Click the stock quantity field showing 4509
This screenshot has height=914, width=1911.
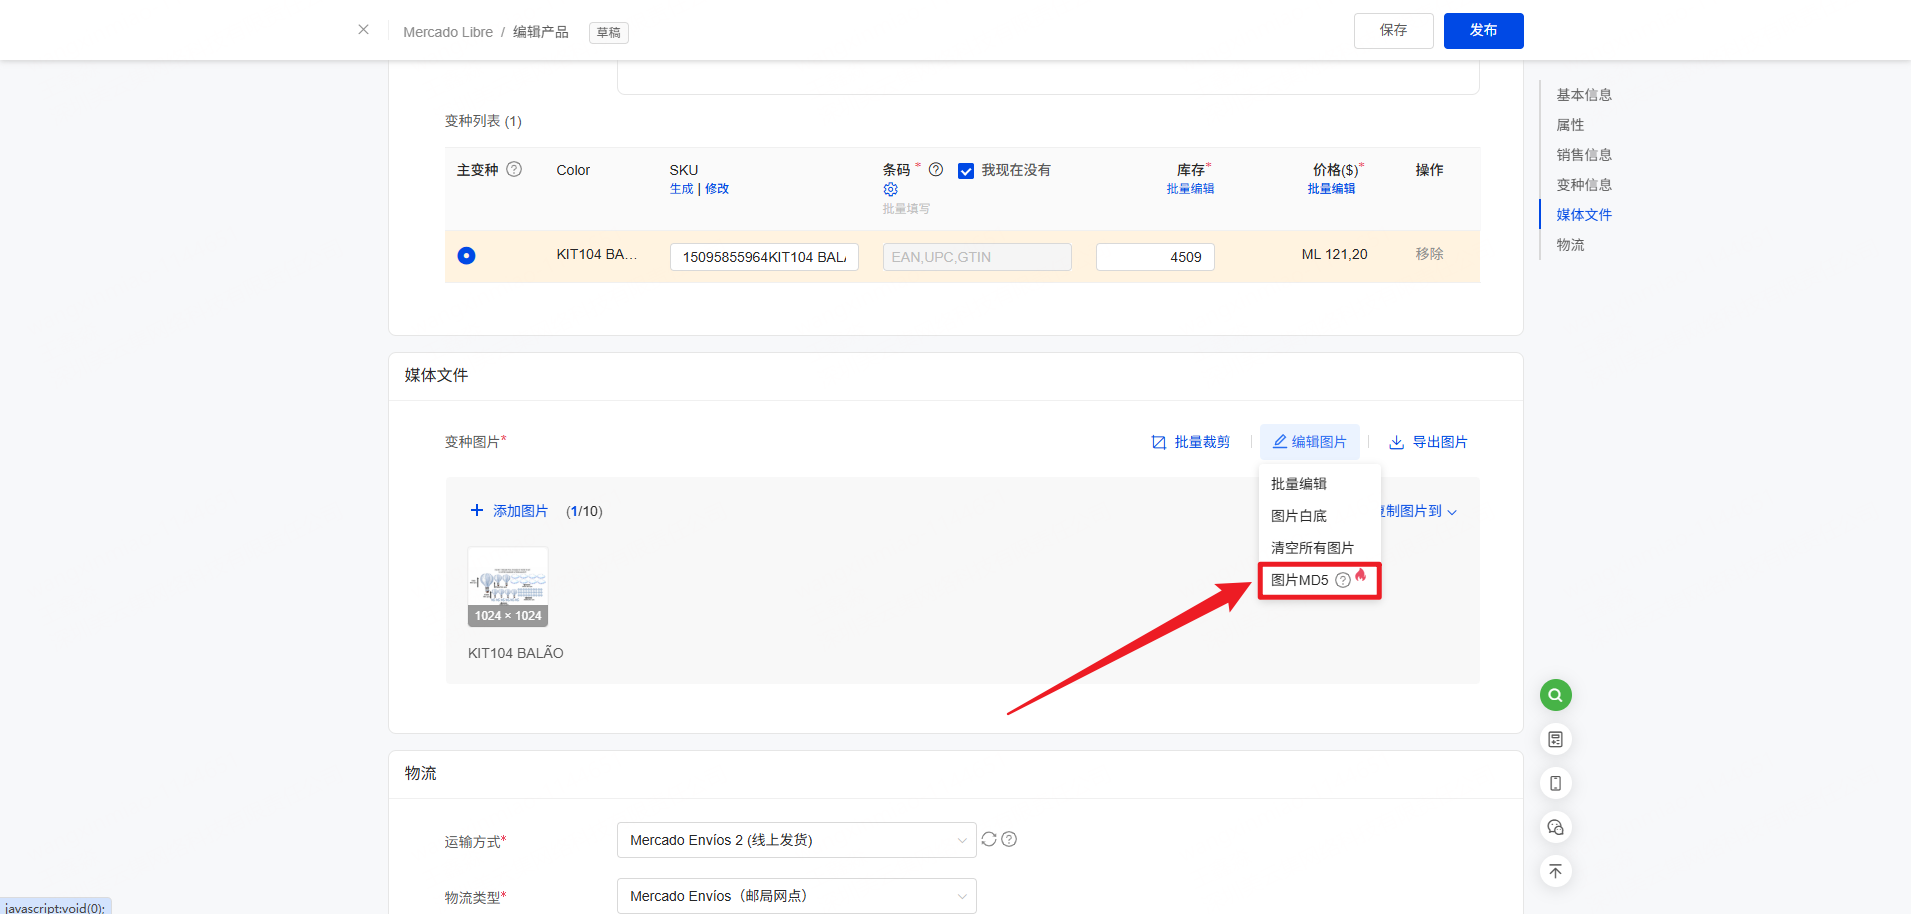point(1155,257)
